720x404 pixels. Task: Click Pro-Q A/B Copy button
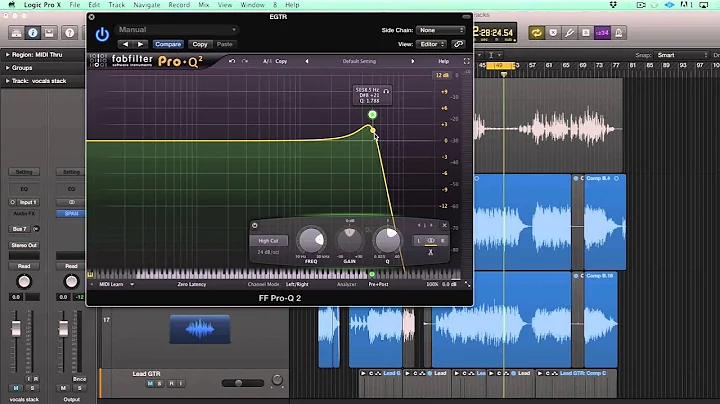pos(281,61)
